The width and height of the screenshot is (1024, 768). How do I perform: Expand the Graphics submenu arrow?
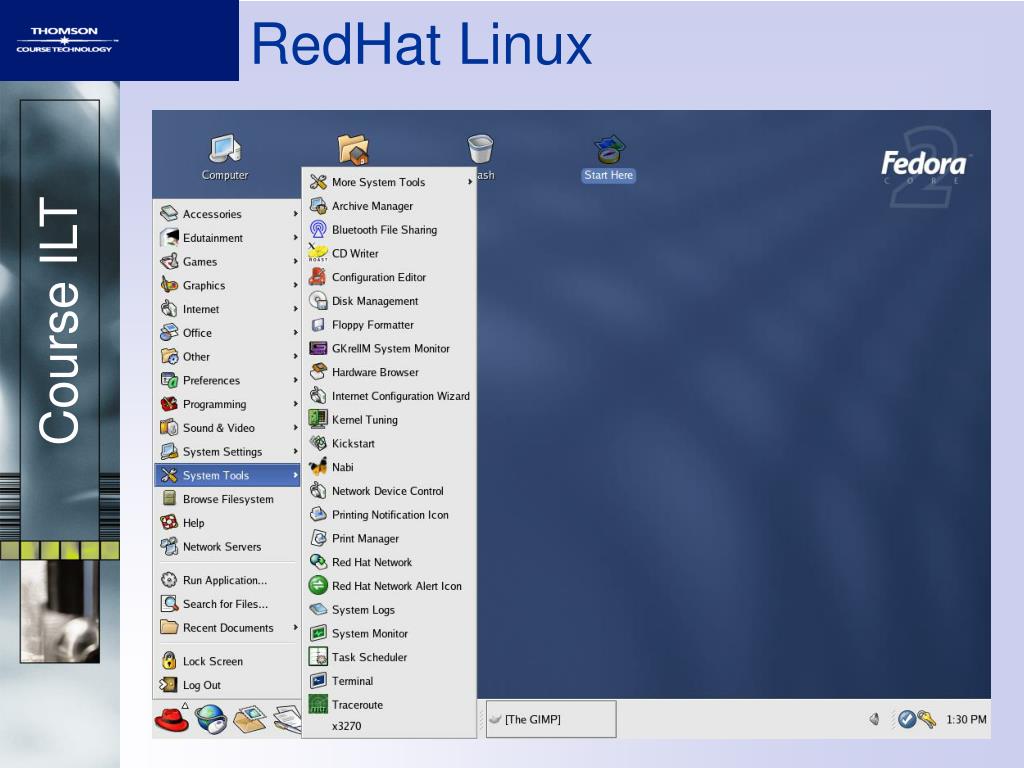click(295, 285)
